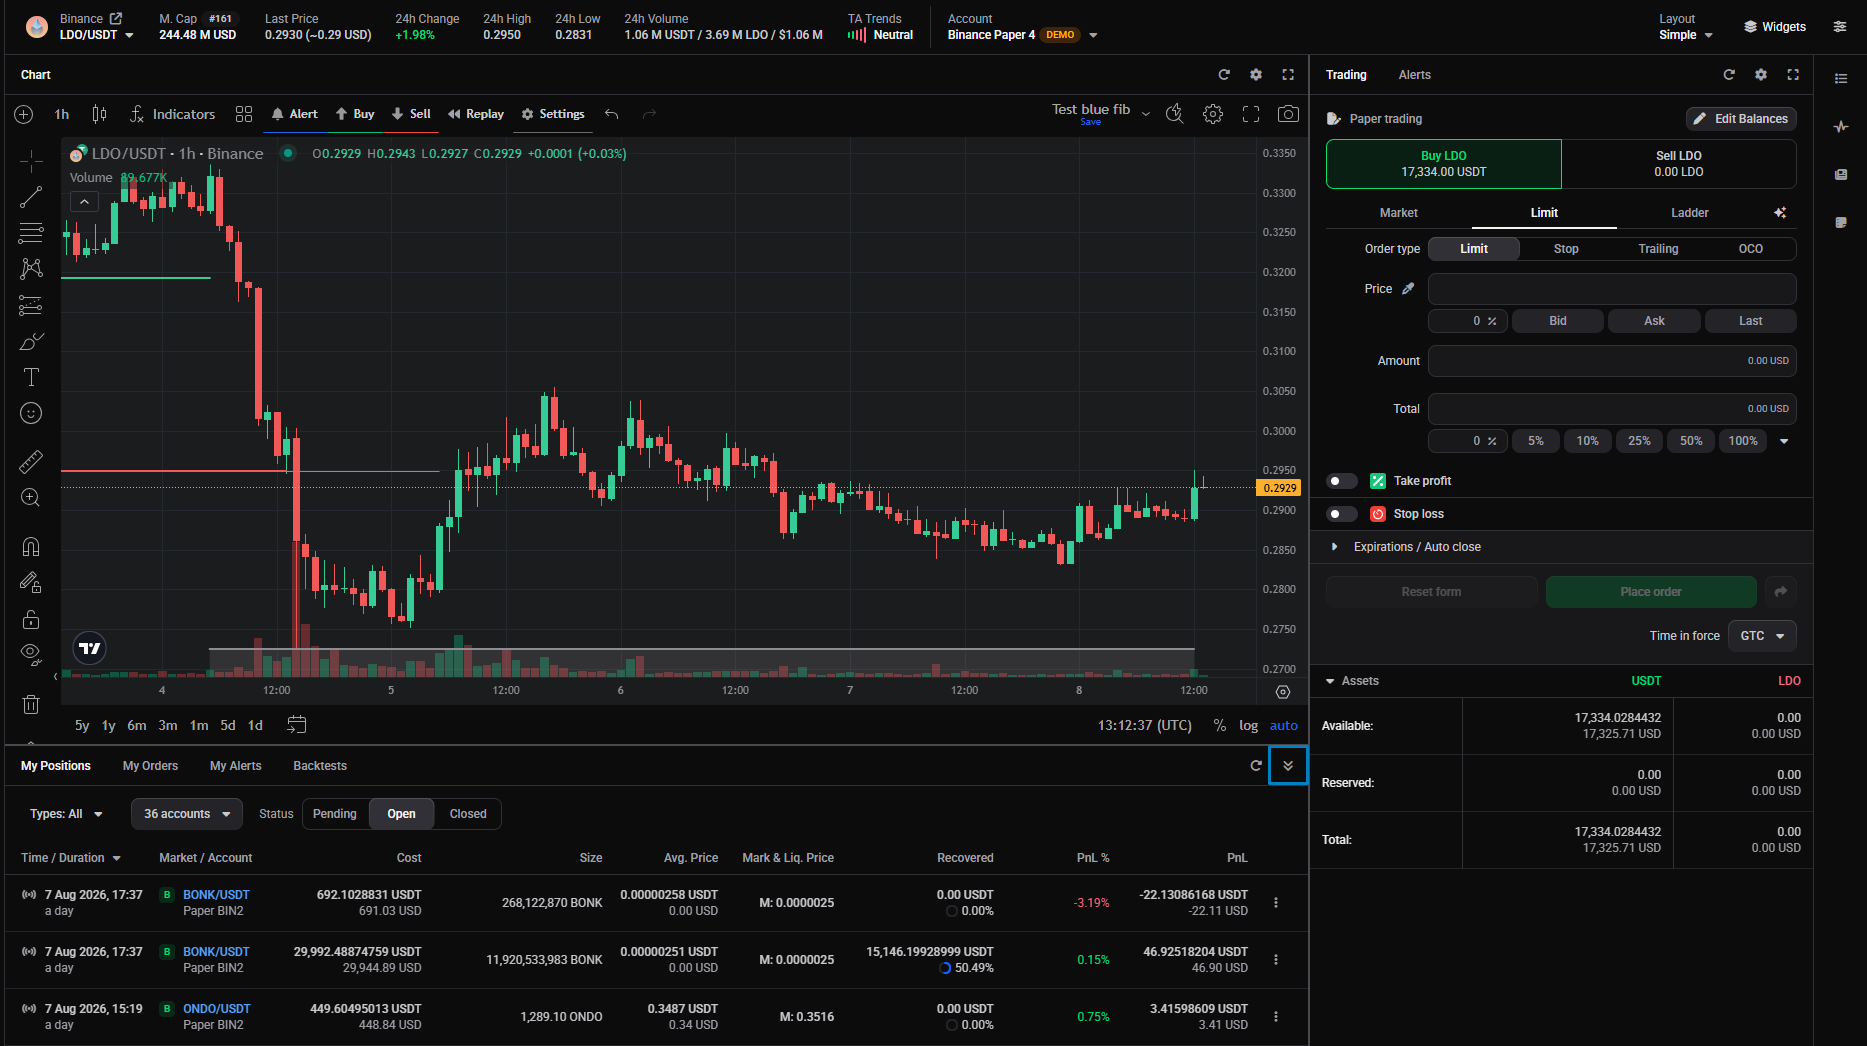Expand more total percentage options

(1784, 441)
